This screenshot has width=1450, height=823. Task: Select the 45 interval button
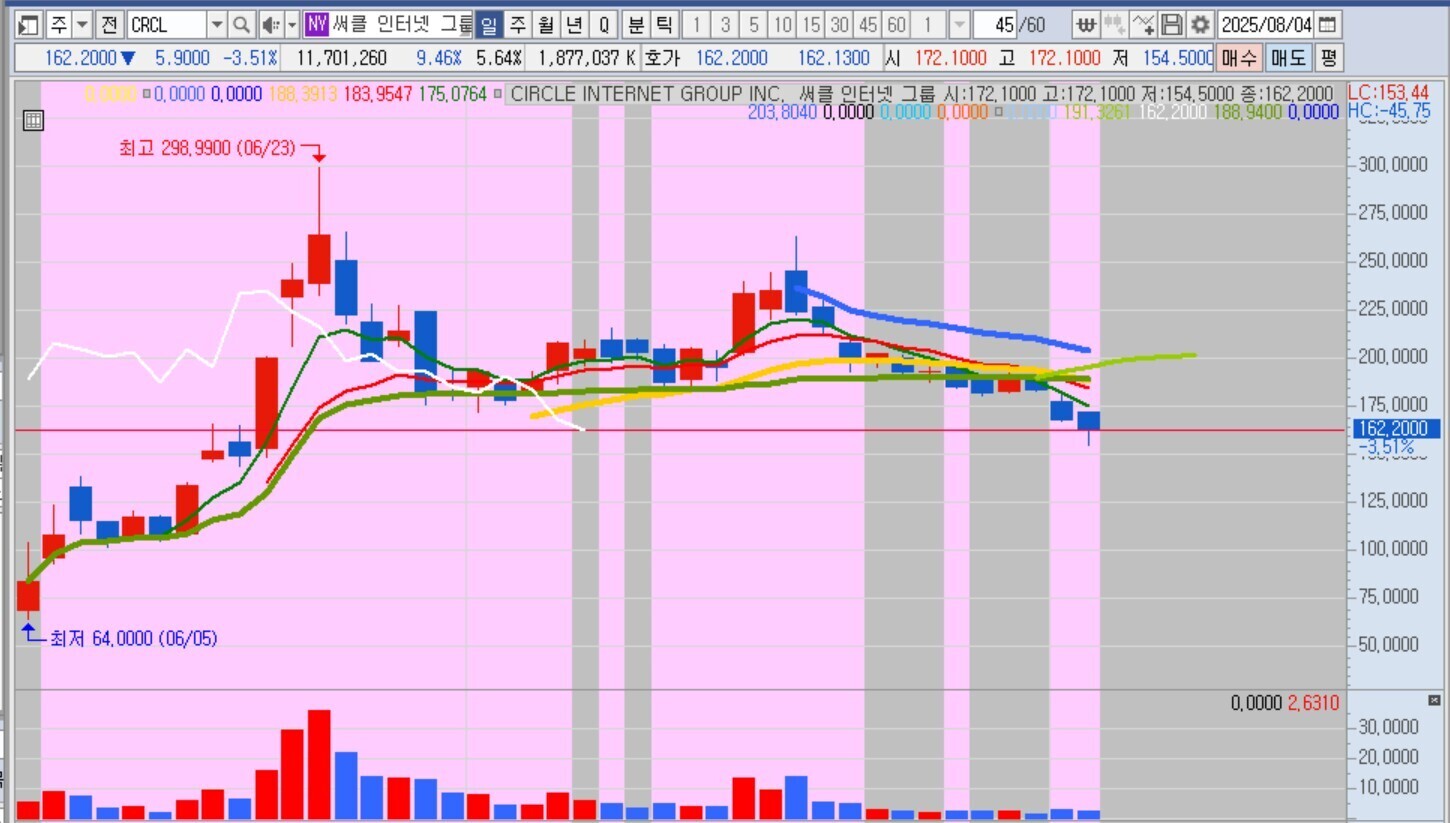point(868,25)
